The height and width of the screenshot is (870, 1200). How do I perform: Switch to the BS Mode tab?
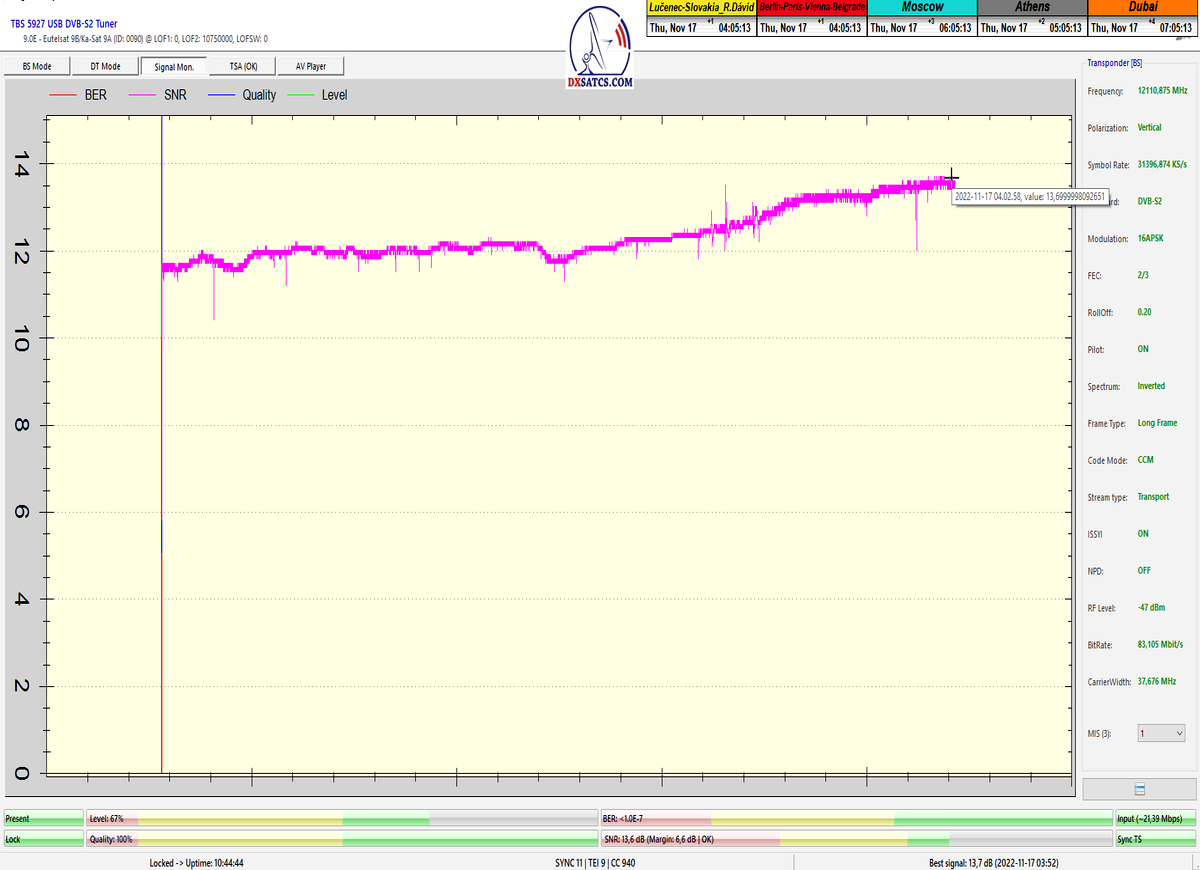(37, 66)
